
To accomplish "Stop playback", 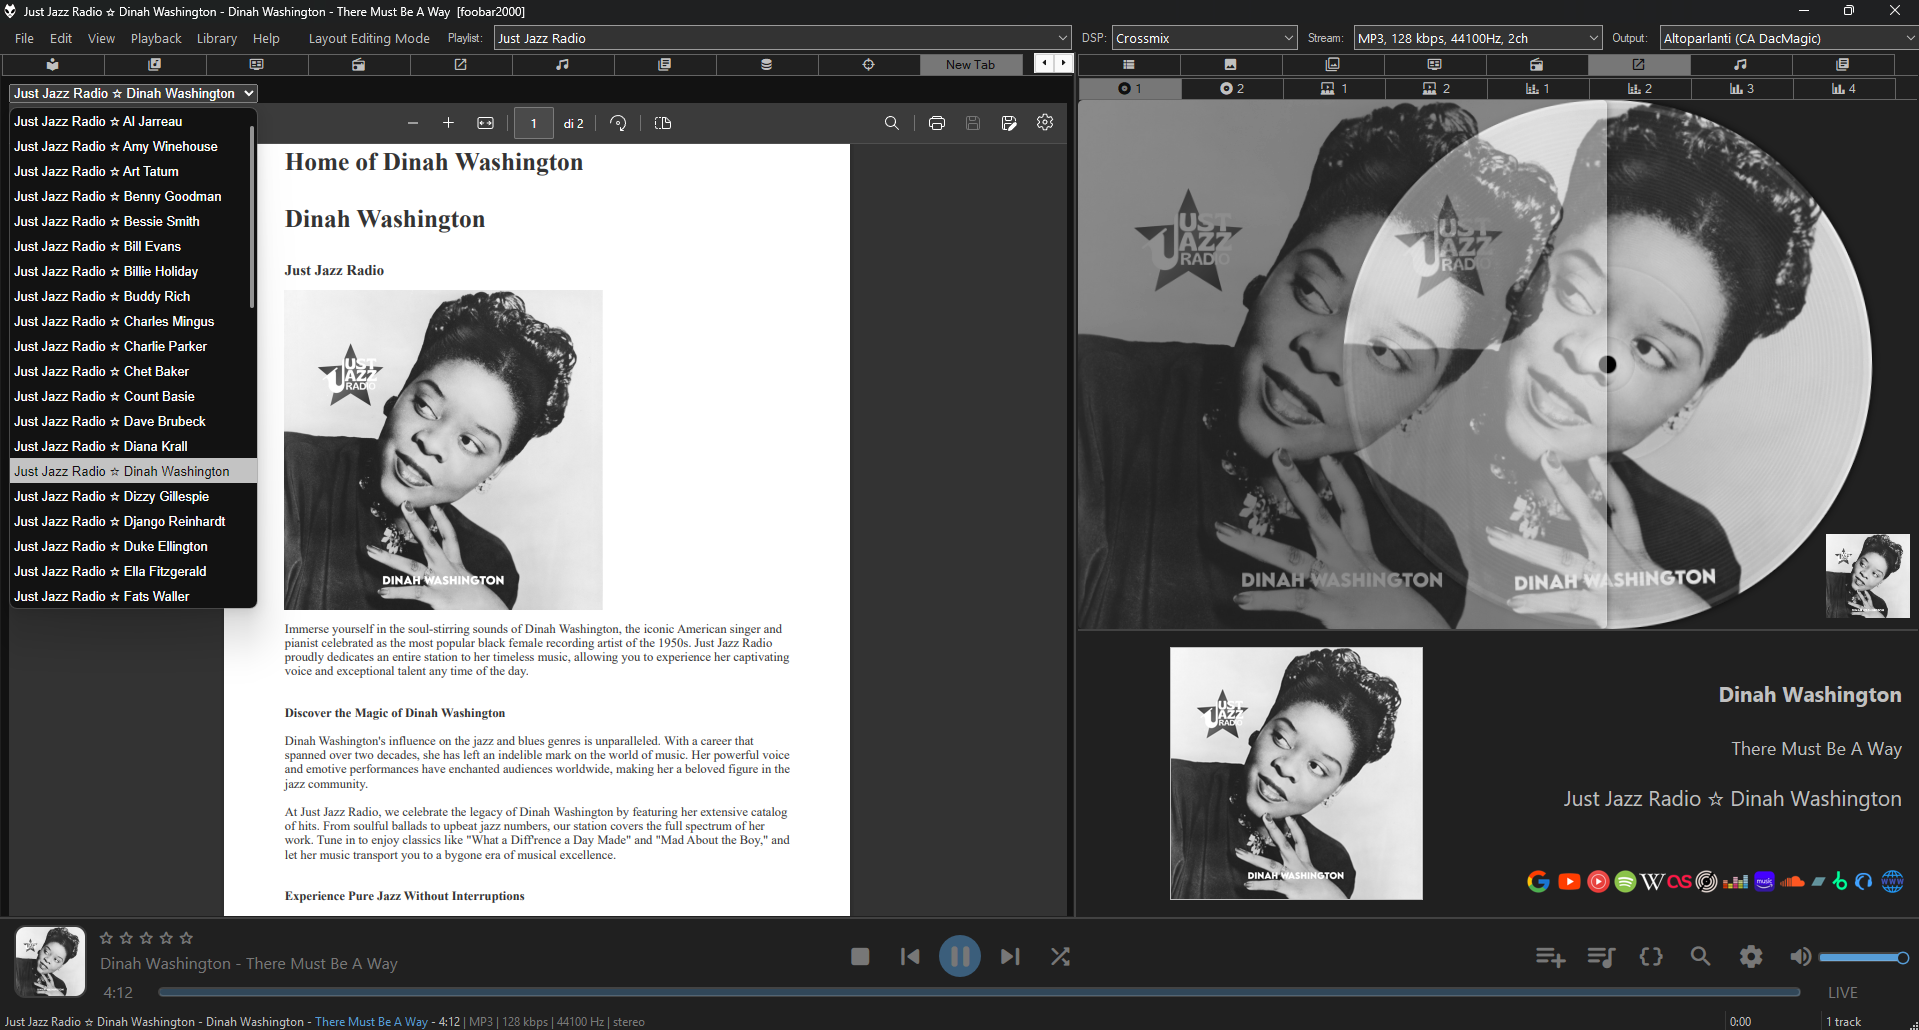I will [860, 956].
